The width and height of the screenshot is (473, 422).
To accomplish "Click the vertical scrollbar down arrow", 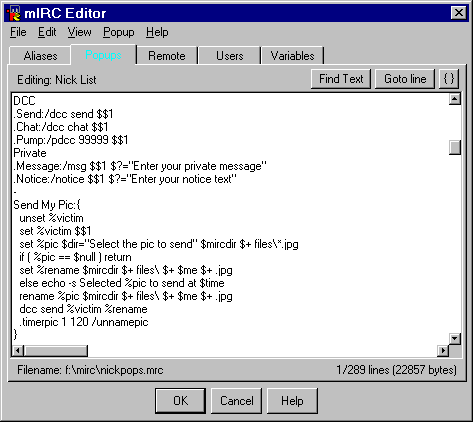I will (x=455, y=339).
